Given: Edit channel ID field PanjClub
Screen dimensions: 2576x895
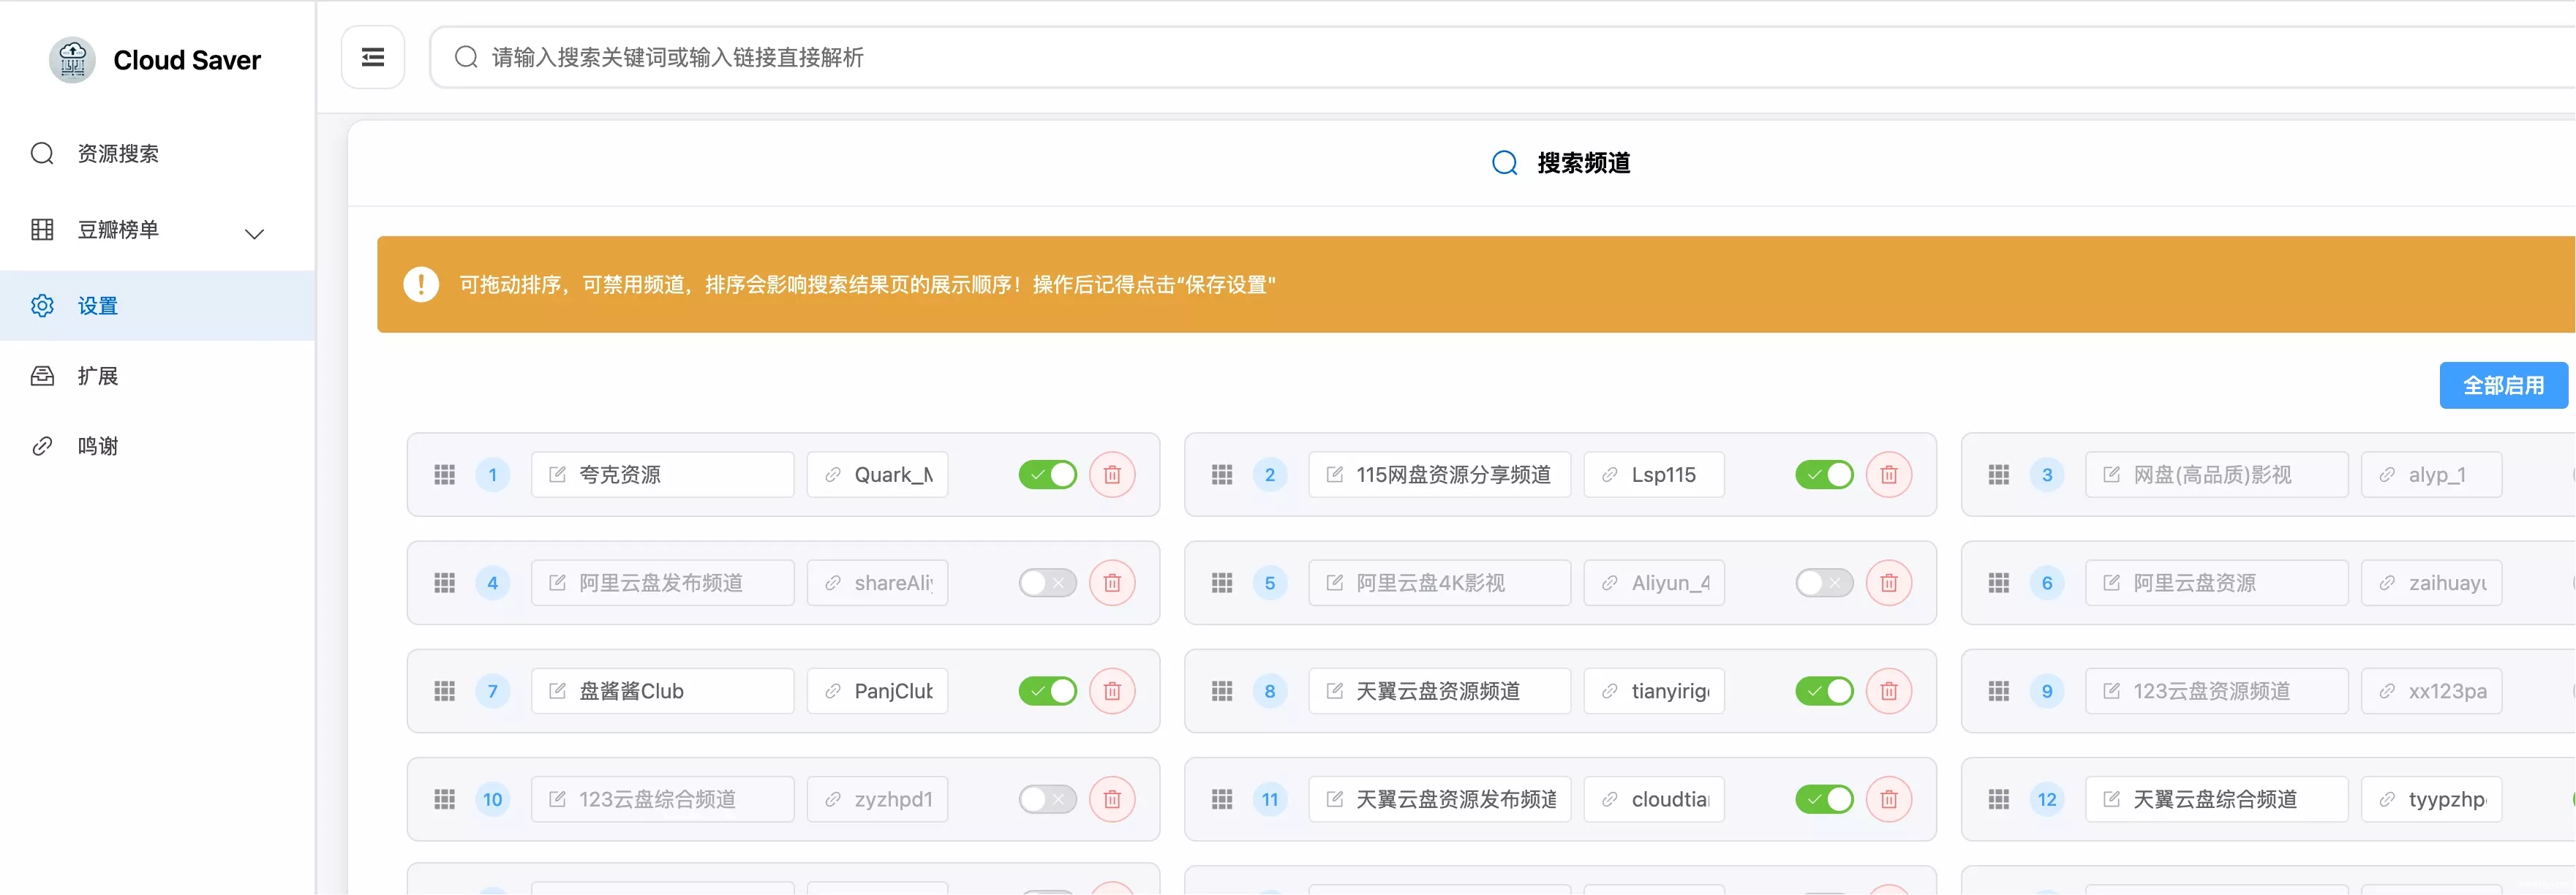Looking at the screenshot, I should click(x=878, y=691).
